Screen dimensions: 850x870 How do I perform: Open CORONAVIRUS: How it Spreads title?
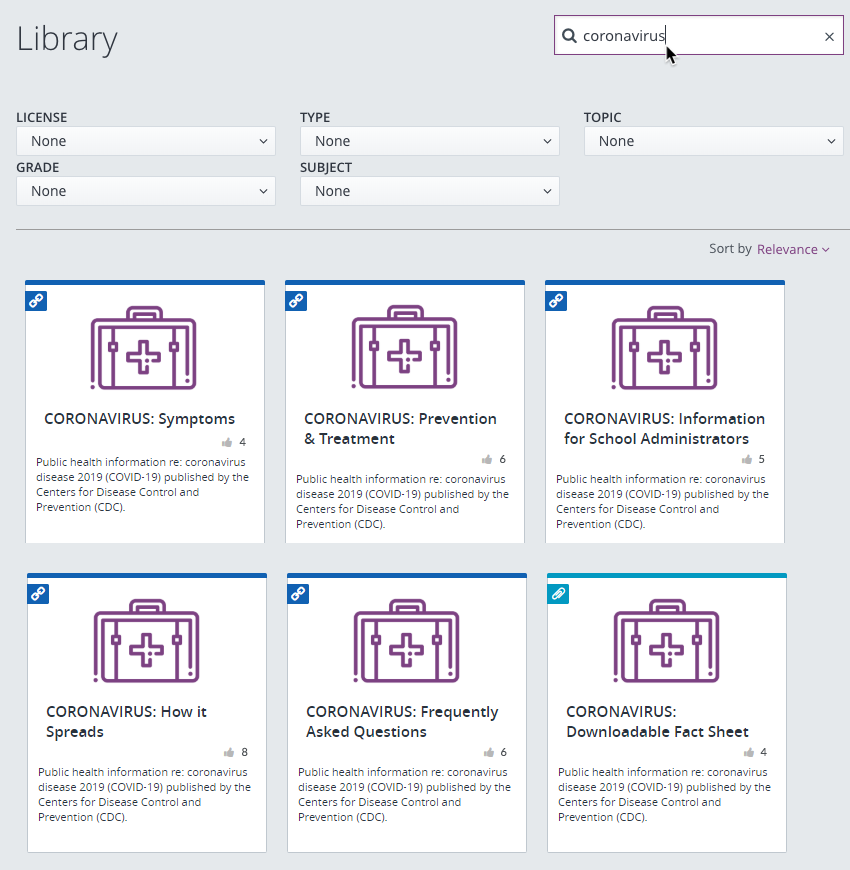click(127, 722)
